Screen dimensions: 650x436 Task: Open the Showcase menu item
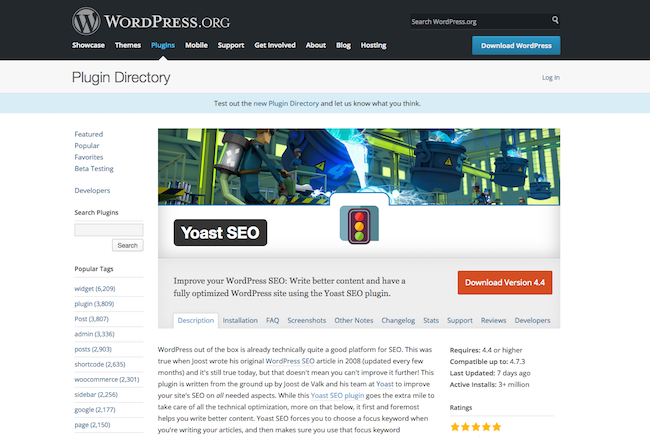click(88, 45)
